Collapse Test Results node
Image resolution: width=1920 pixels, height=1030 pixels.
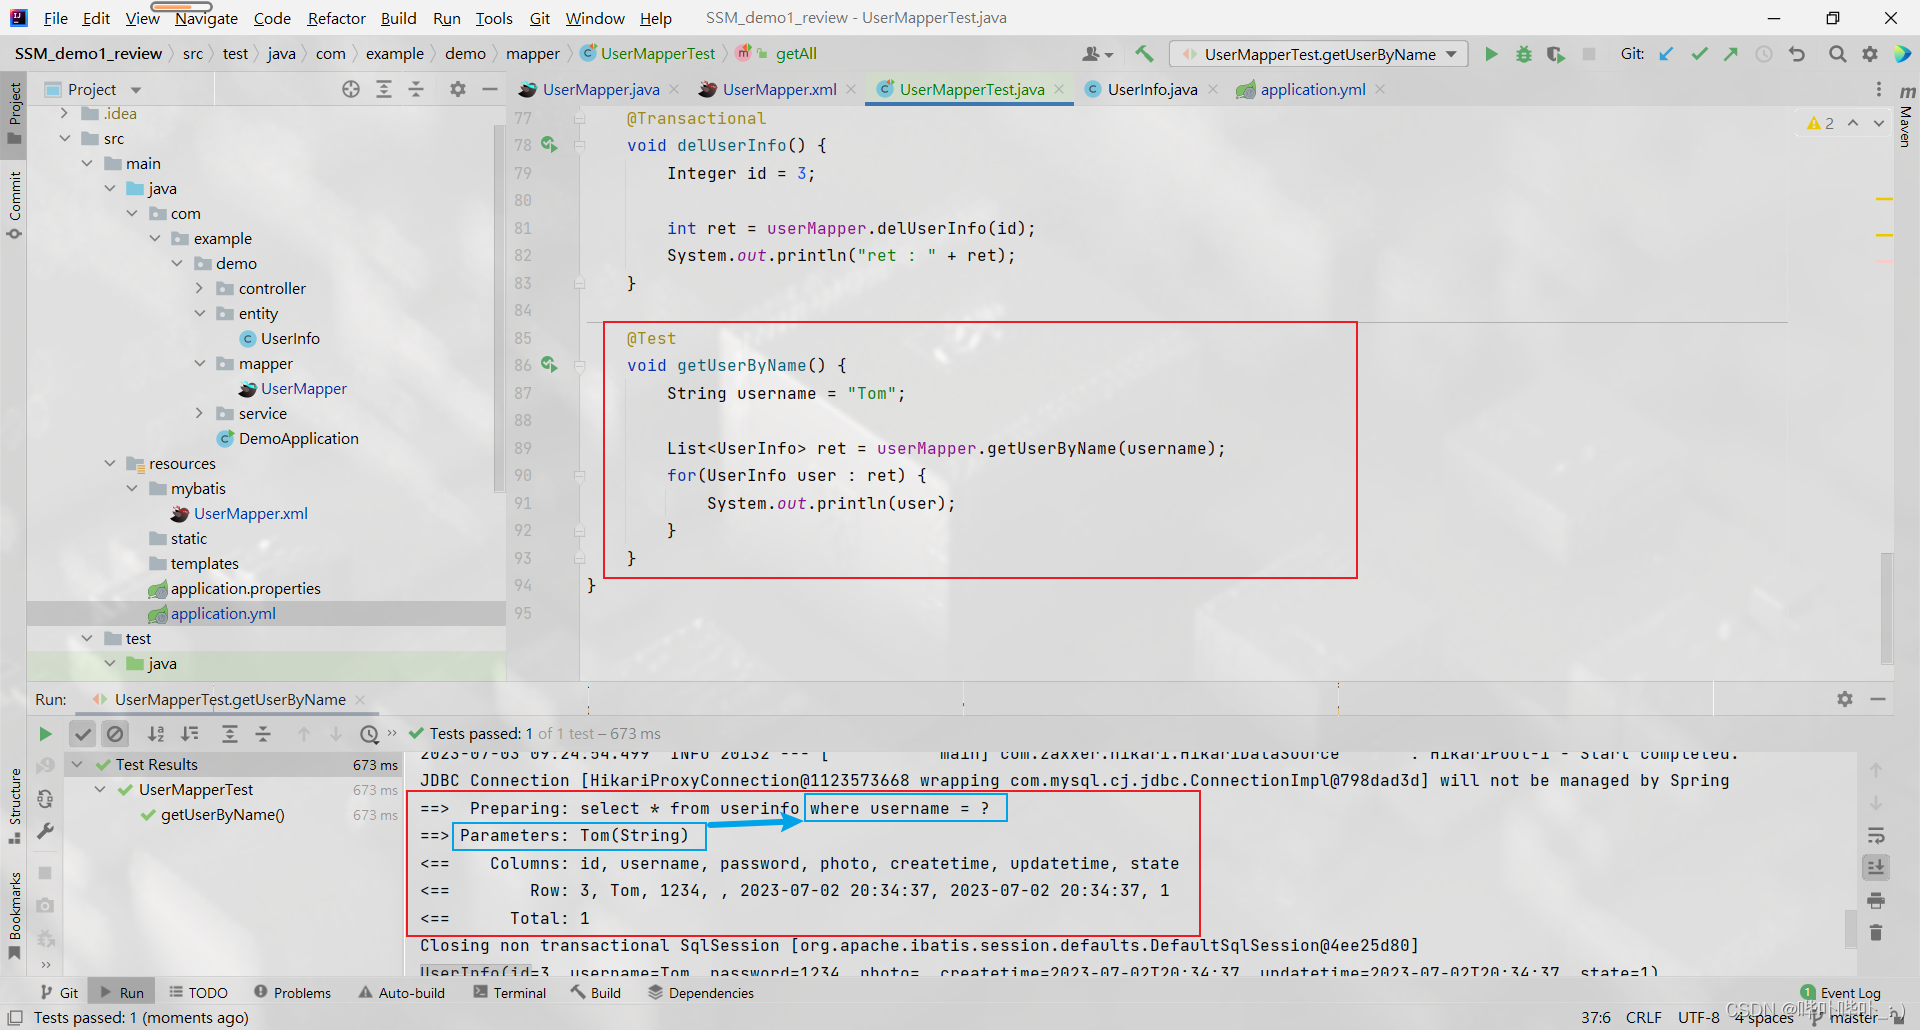pyautogui.click(x=77, y=764)
